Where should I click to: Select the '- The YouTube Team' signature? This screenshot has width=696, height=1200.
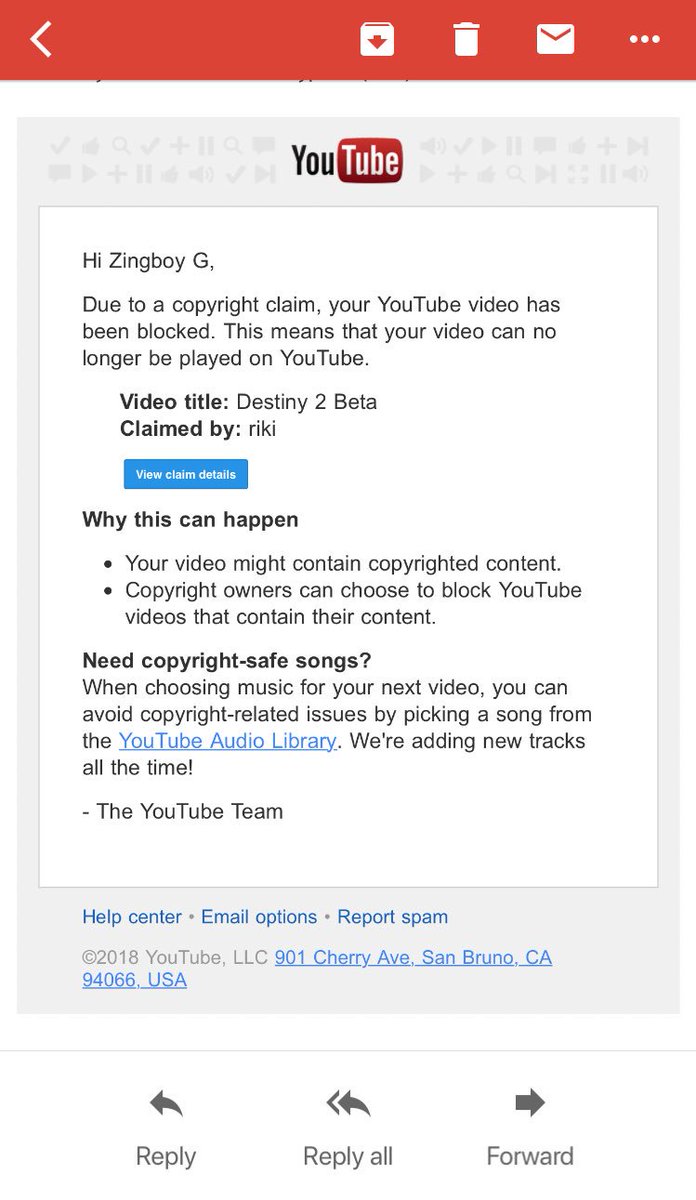[x=182, y=812]
